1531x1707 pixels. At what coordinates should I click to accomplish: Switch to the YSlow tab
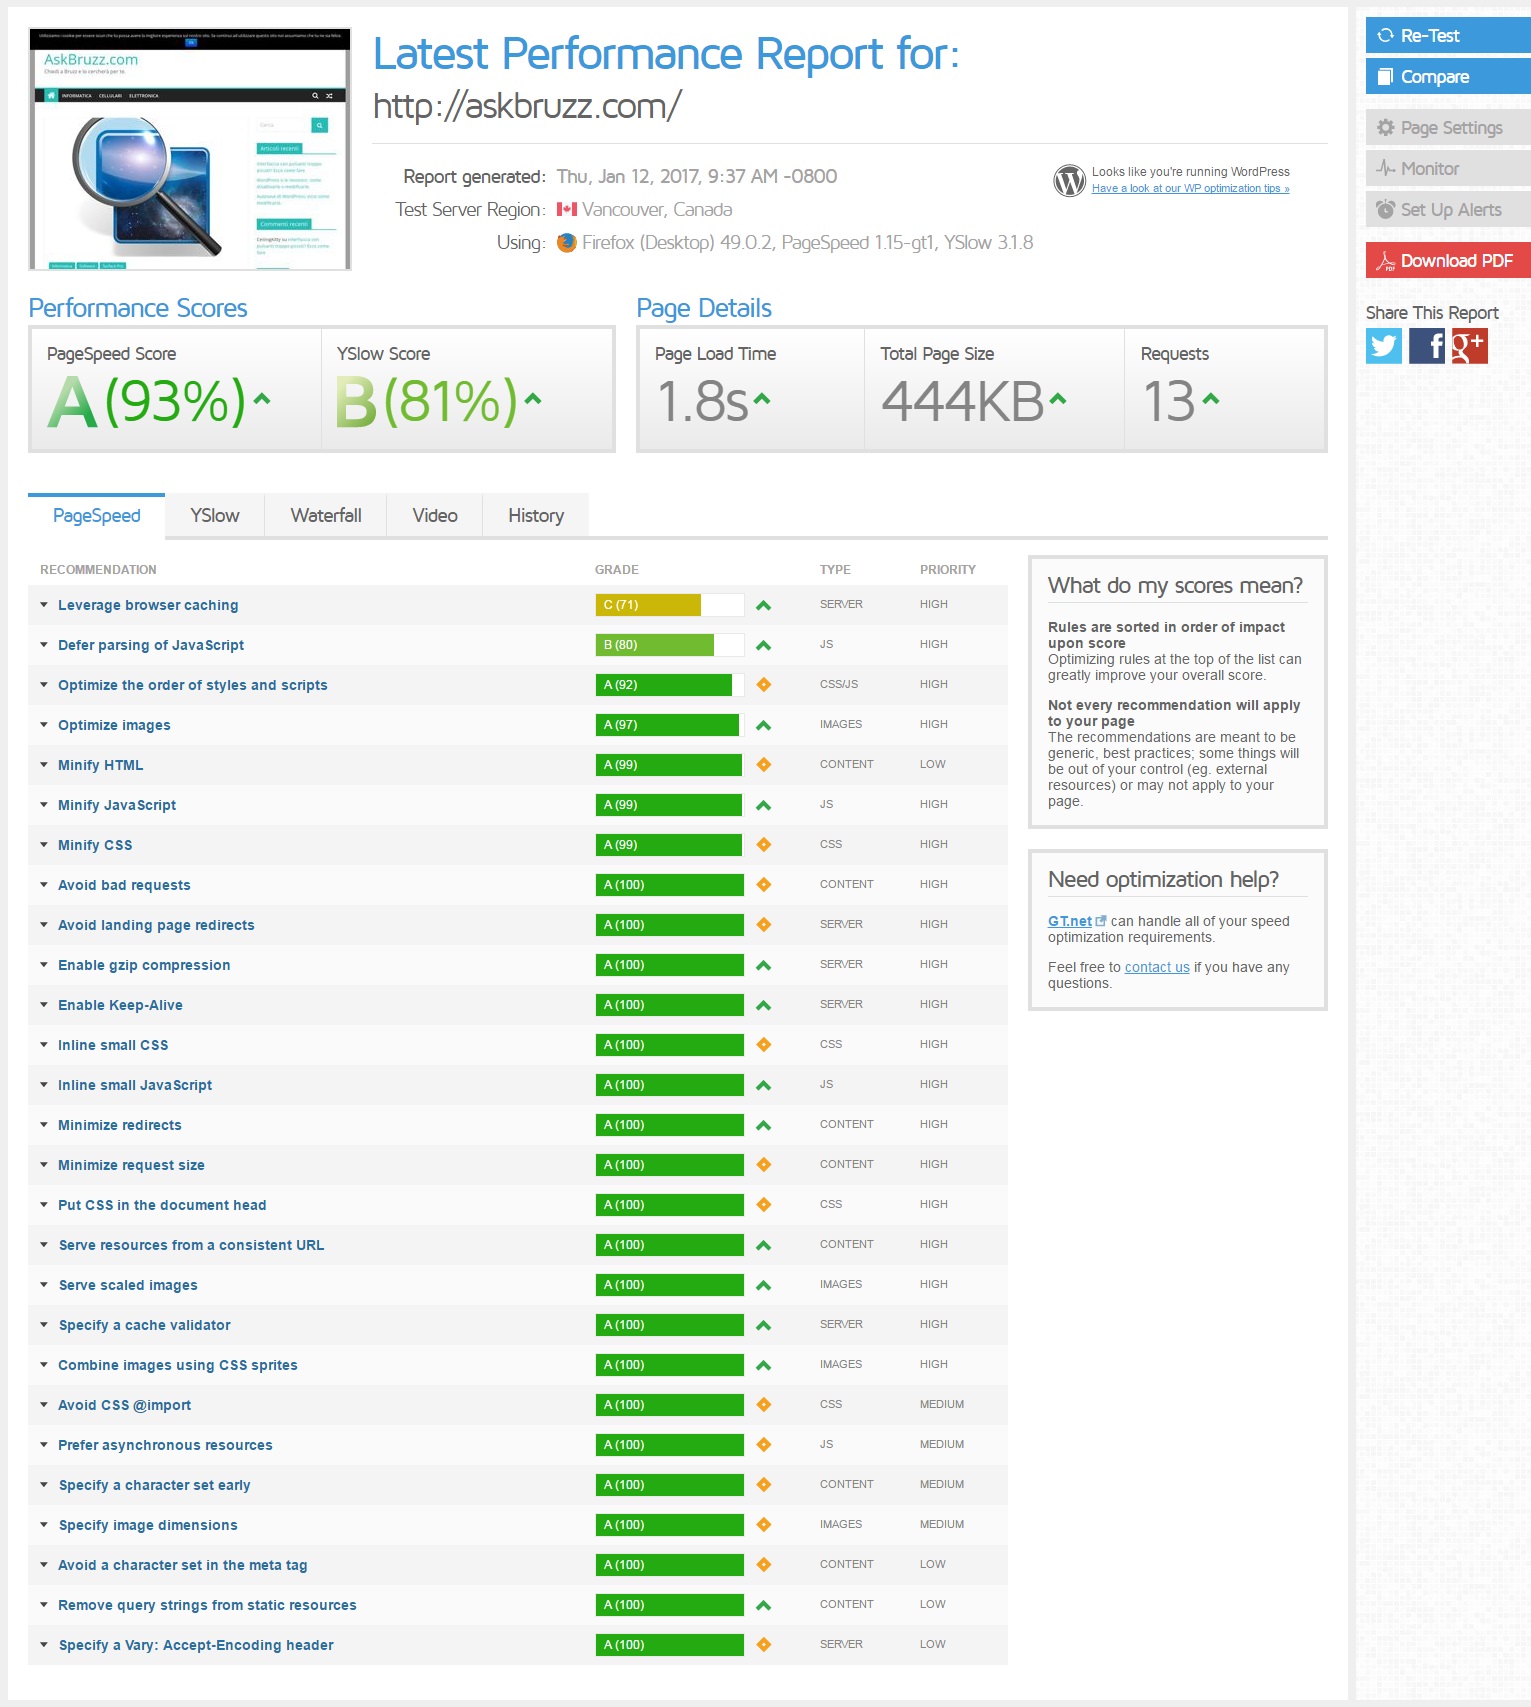(x=215, y=516)
